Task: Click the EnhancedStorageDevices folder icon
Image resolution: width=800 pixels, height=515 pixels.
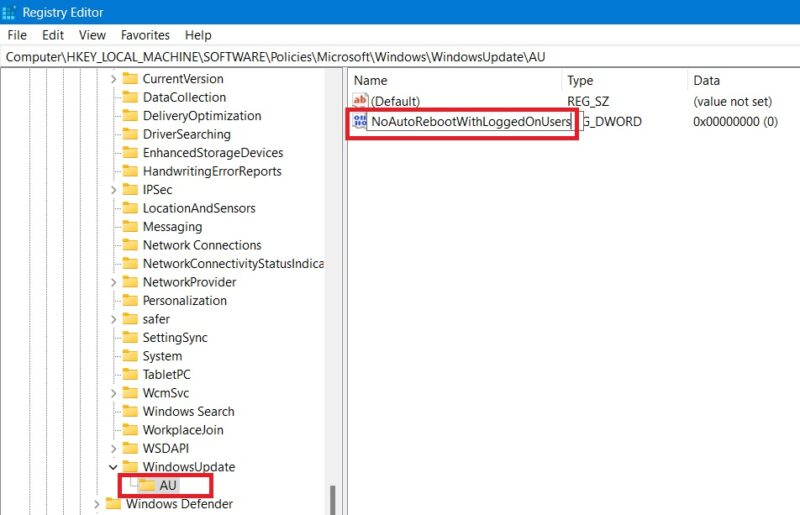Action: [x=130, y=153]
